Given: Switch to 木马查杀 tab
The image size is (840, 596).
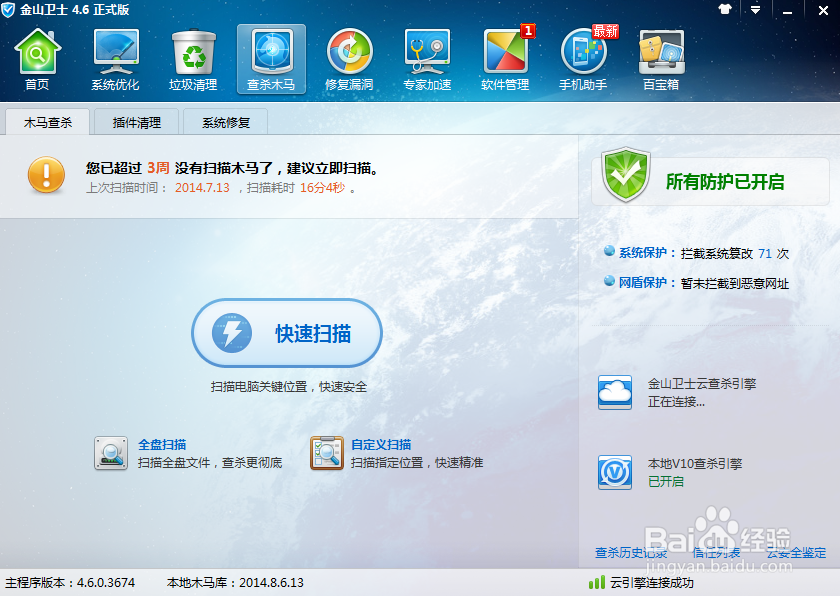Looking at the screenshot, I should (48, 123).
